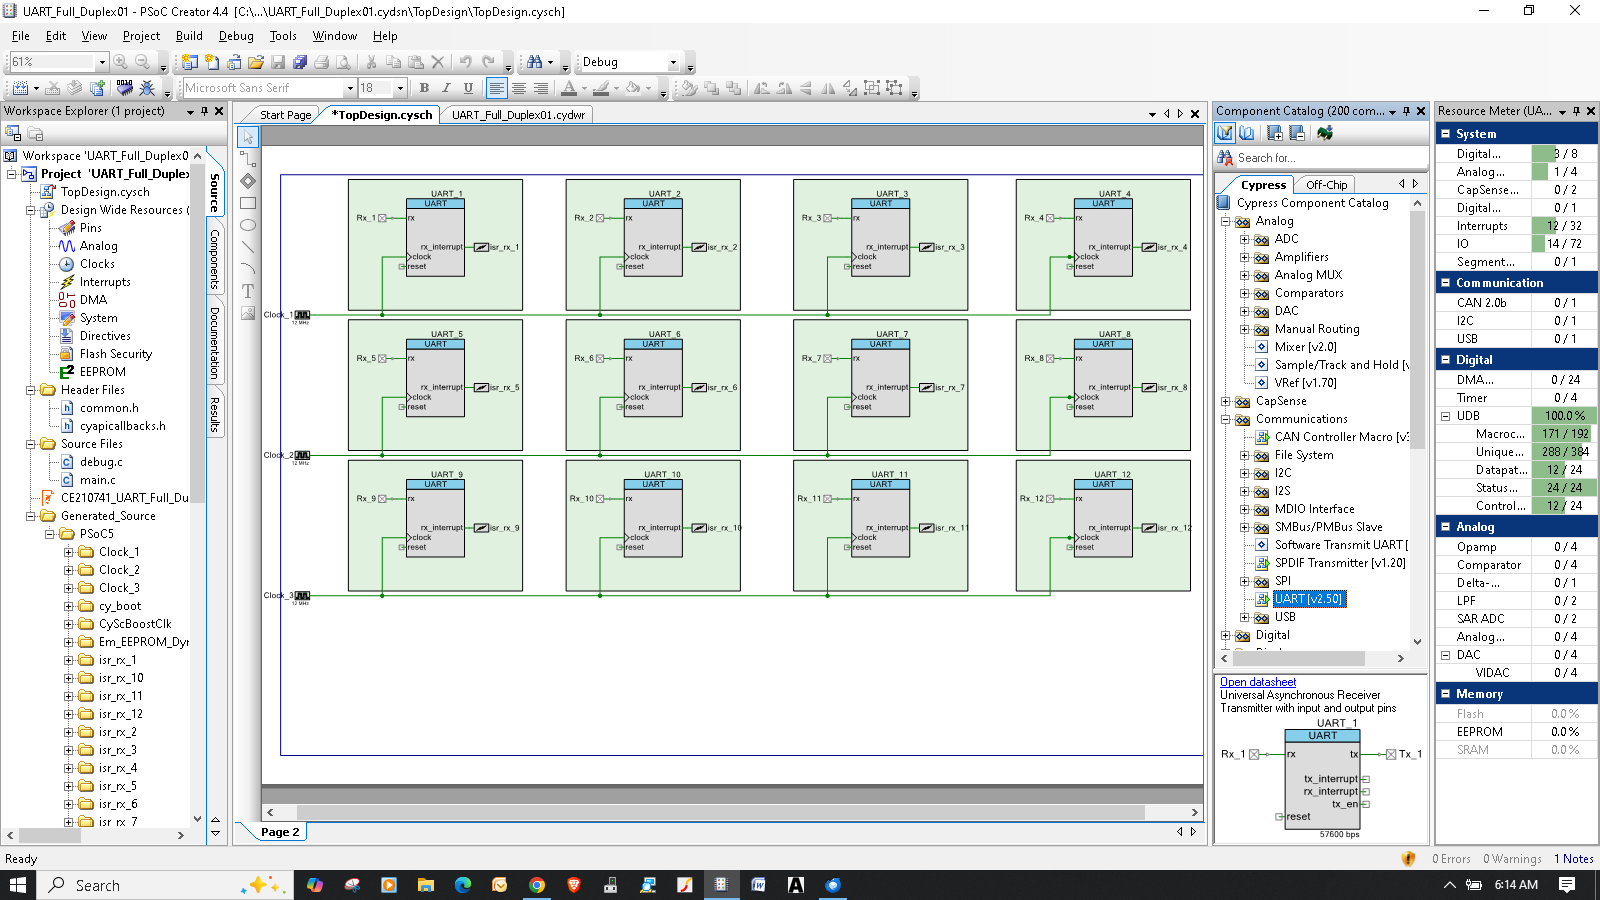1600x900 pixels.
Task: Toggle underline text formatting
Action: (468, 88)
